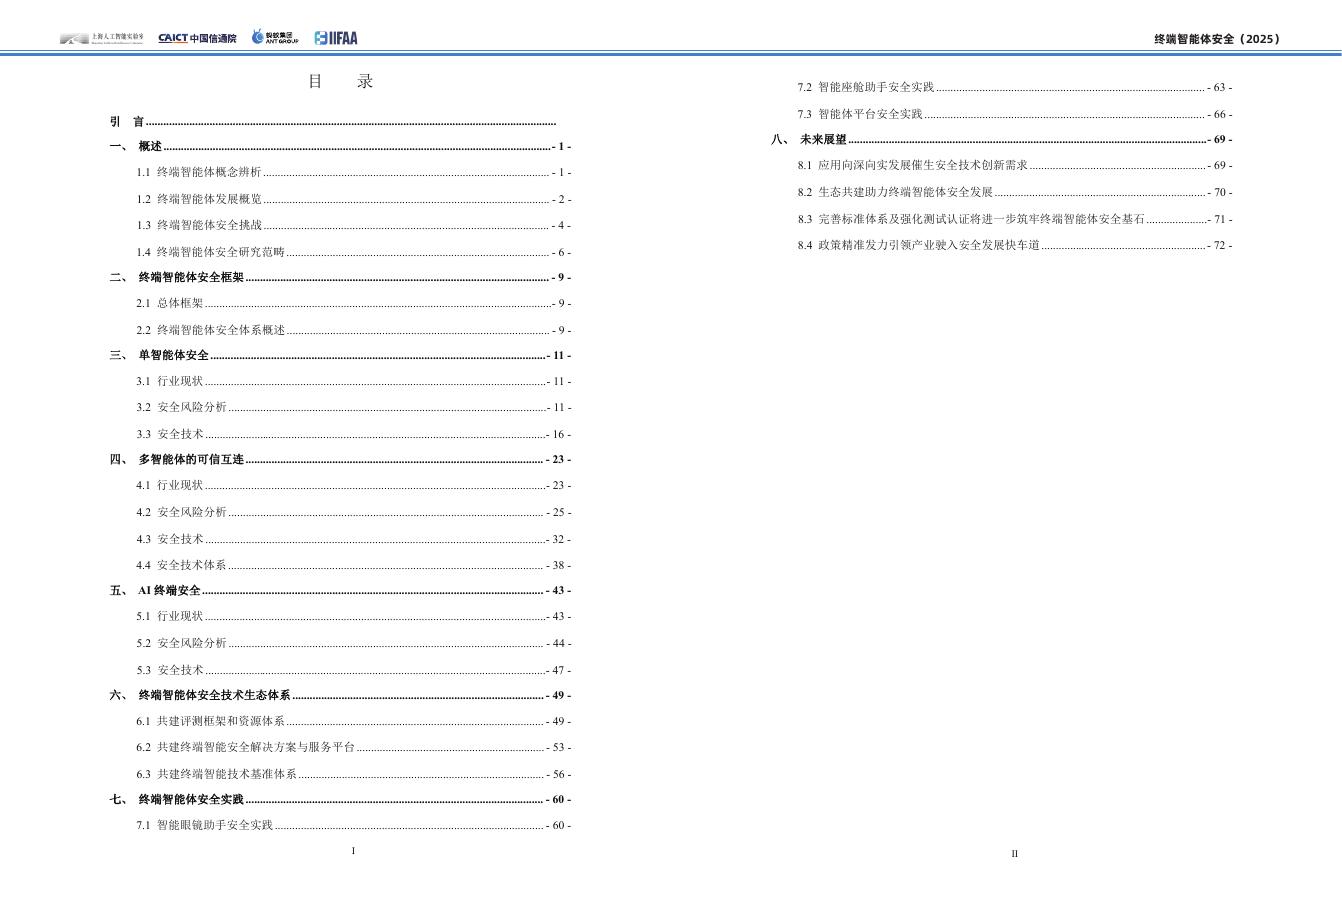The image size is (1342, 917).
Task: Click the 目录 heading
Action: 341,81
